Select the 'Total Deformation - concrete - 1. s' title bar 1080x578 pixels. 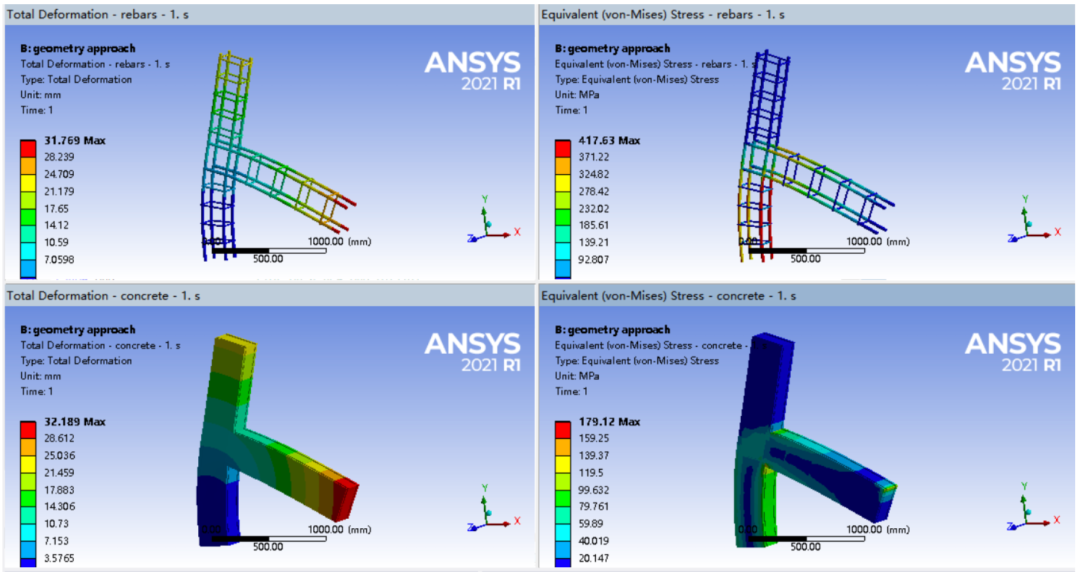tap(269, 296)
